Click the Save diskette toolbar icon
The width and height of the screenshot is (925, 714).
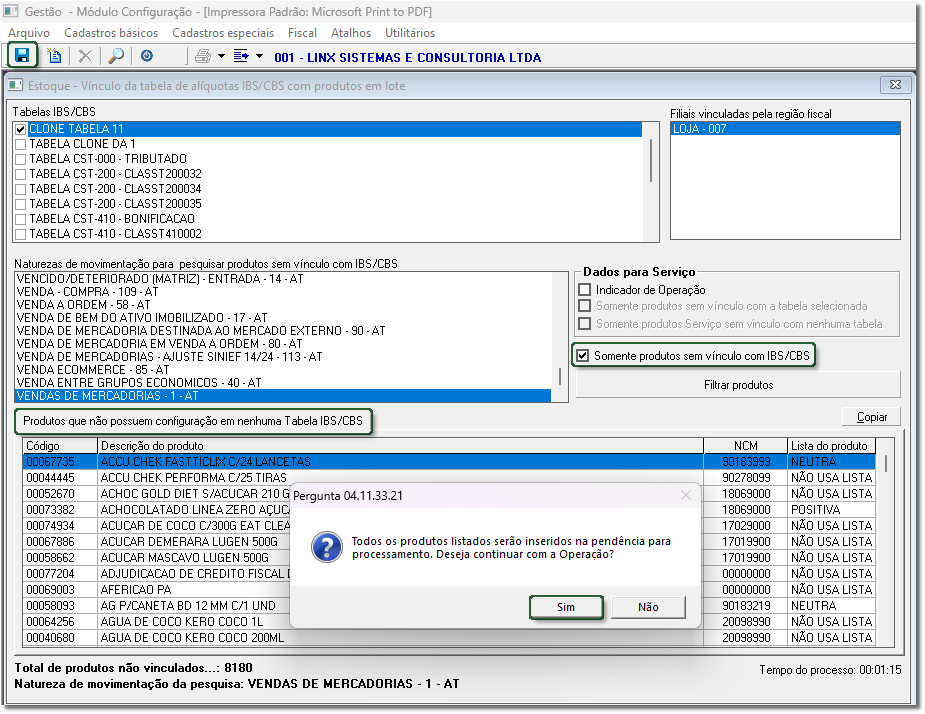click(22, 55)
